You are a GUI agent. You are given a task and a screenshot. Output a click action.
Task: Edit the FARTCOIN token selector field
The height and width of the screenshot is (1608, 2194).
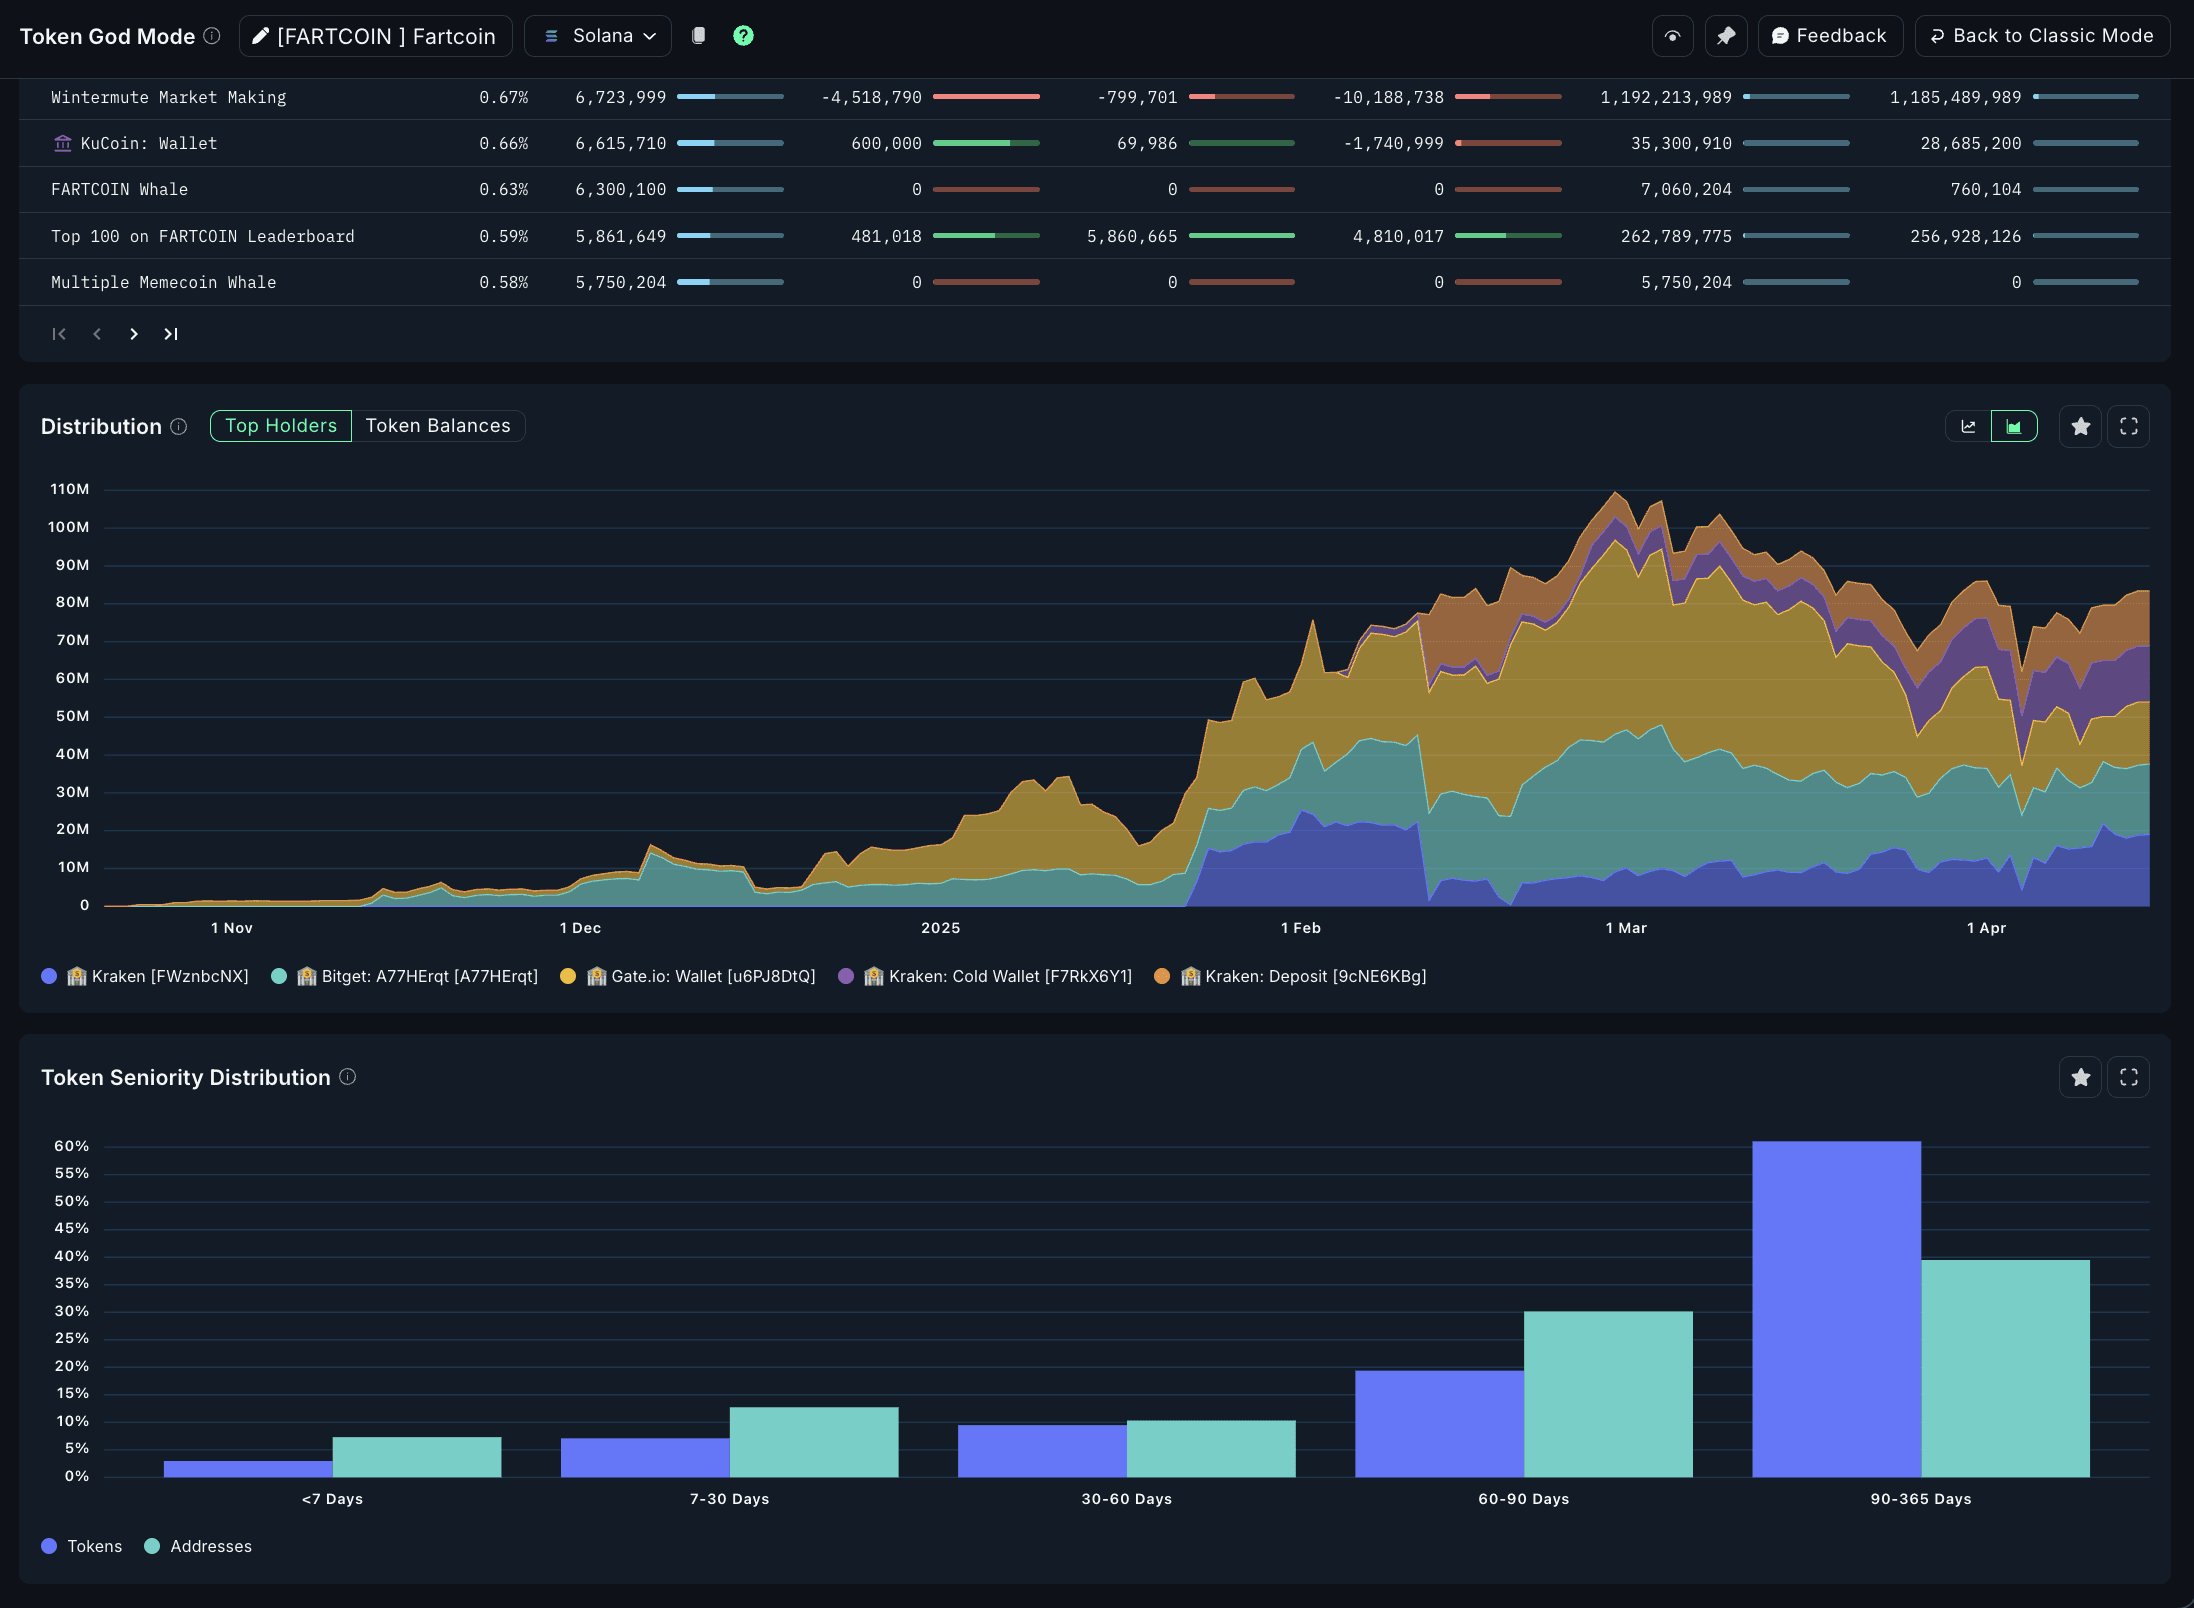point(375,36)
